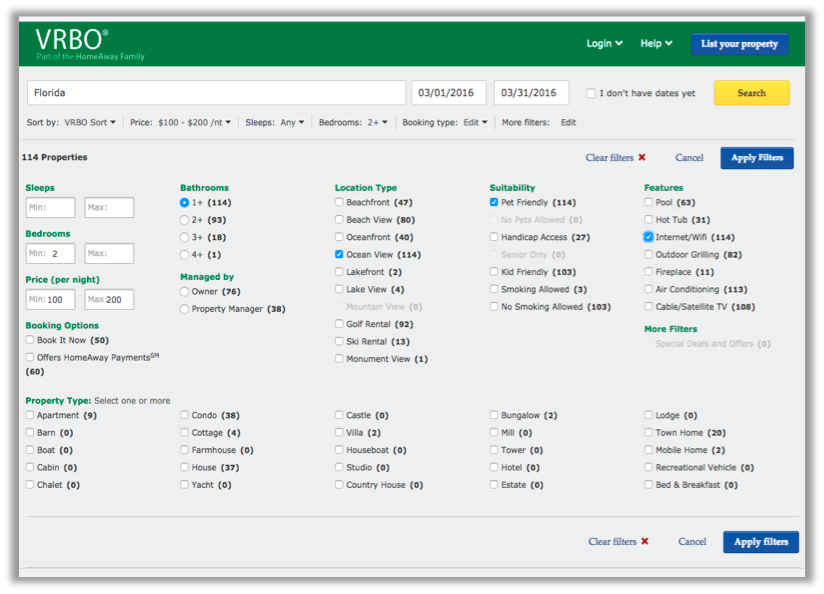Check Bungalow property type
Image resolution: width=824 pixels, height=594 pixels.
click(x=494, y=415)
